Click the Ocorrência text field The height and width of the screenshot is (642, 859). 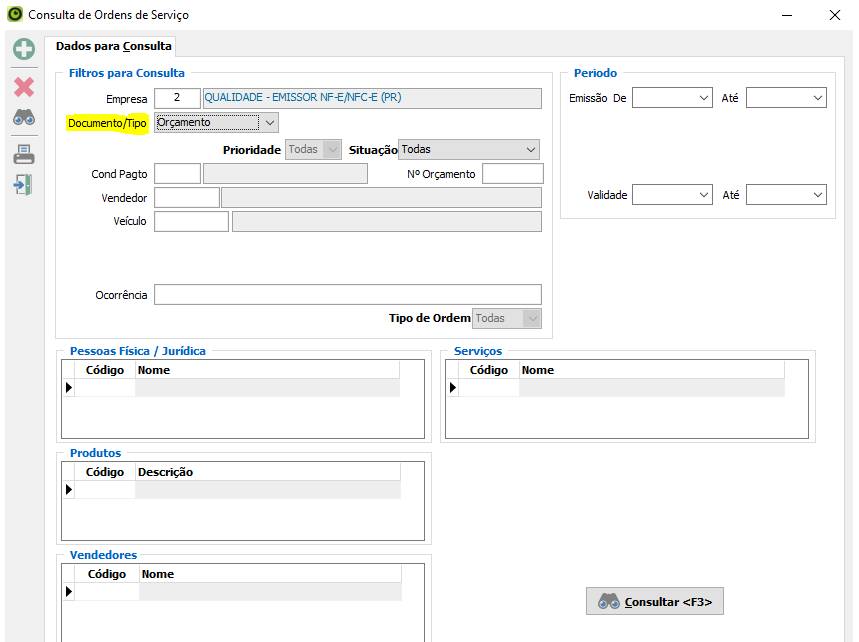[x=347, y=294]
